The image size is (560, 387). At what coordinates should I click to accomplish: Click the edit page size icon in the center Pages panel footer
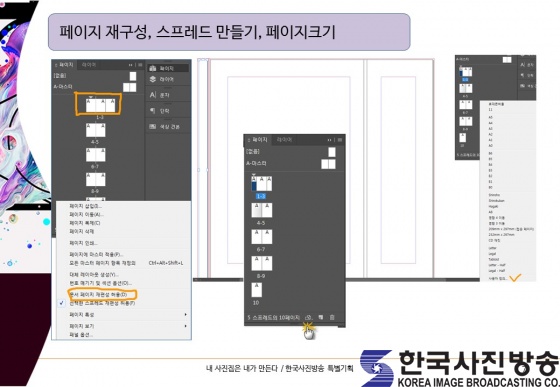pyautogui.click(x=309, y=317)
